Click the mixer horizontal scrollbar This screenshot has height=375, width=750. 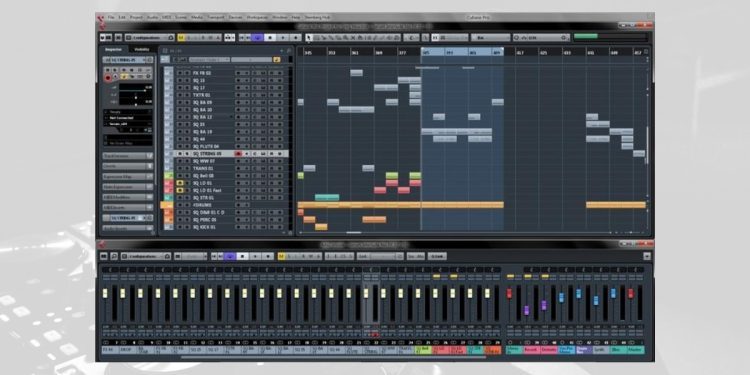(x=333, y=357)
